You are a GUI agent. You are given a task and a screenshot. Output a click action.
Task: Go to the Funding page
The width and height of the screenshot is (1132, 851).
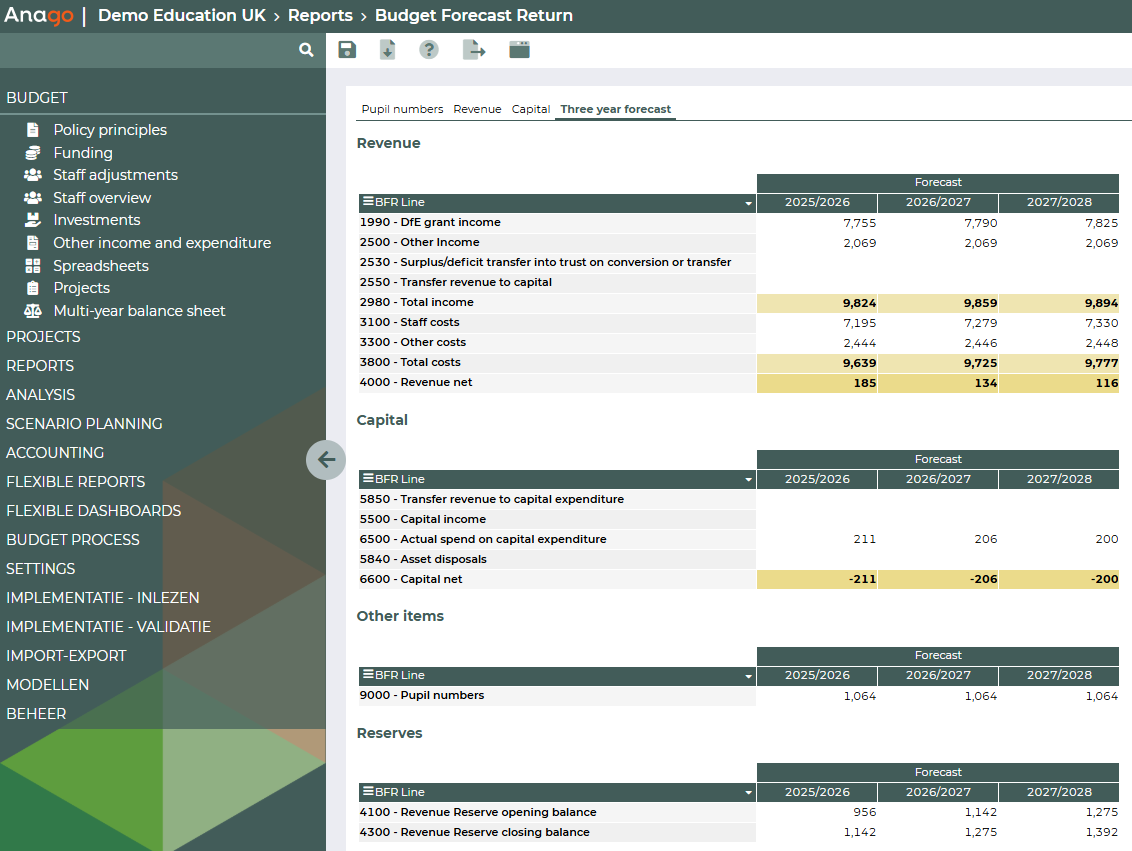click(x=83, y=153)
